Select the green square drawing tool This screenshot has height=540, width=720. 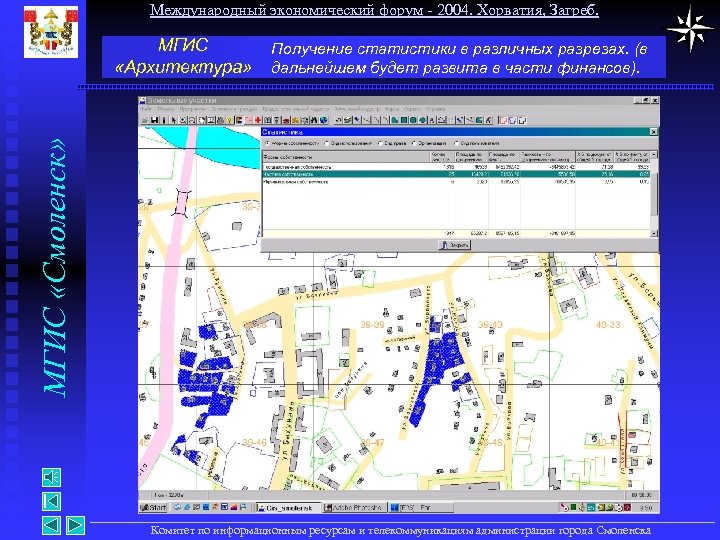(x=404, y=120)
